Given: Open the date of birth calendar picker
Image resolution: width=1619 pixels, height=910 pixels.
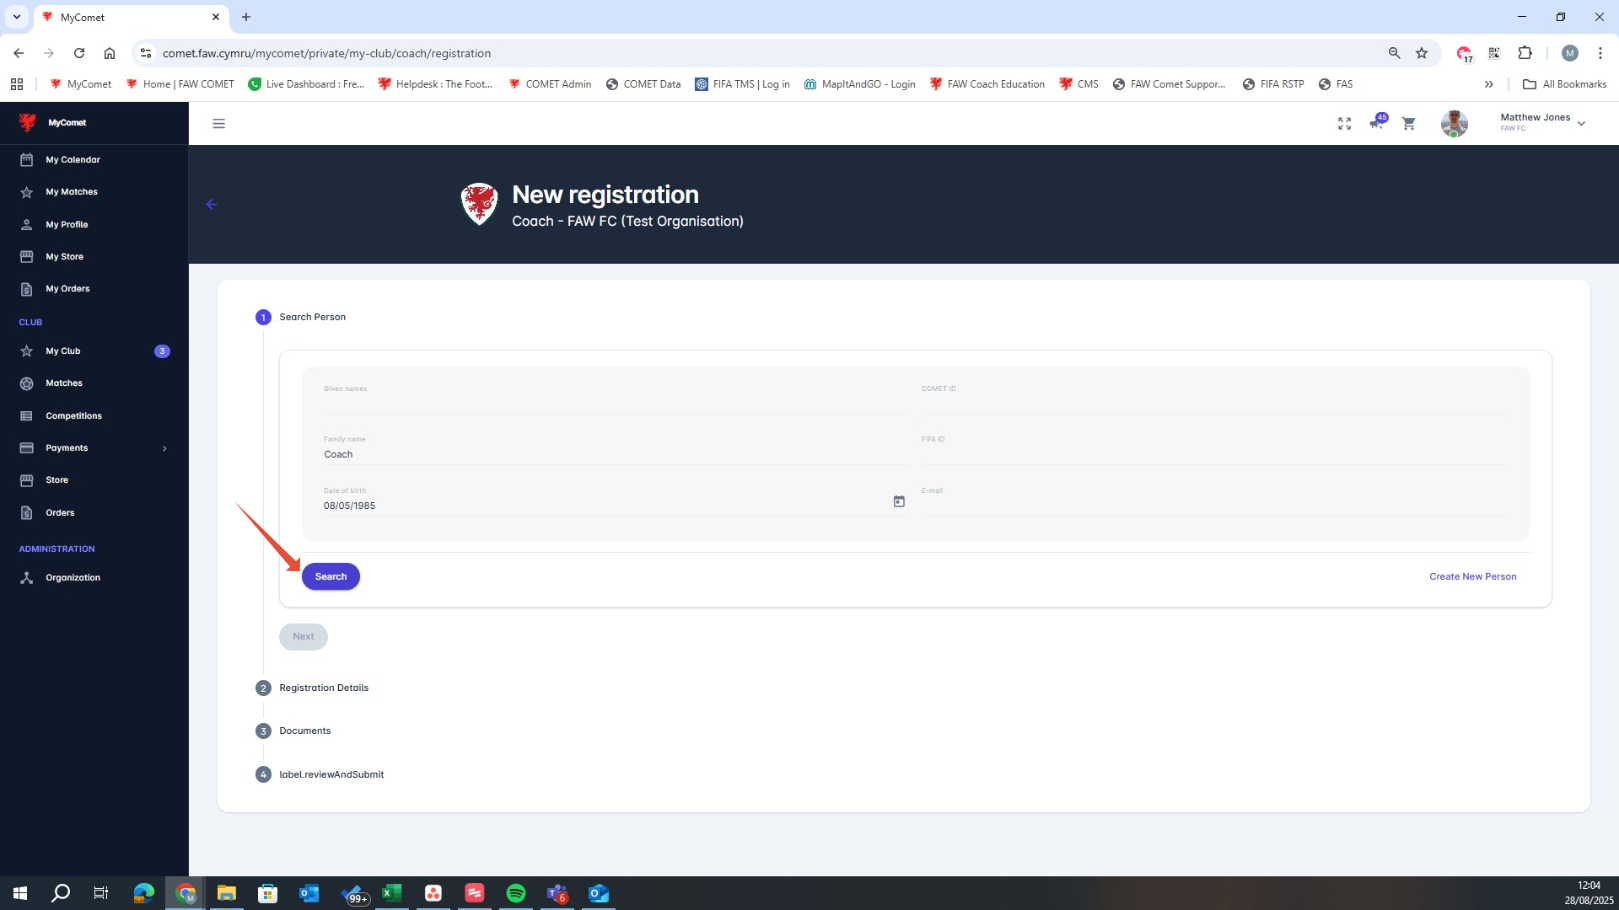Looking at the screenshot, I should (x=899, y=502).
